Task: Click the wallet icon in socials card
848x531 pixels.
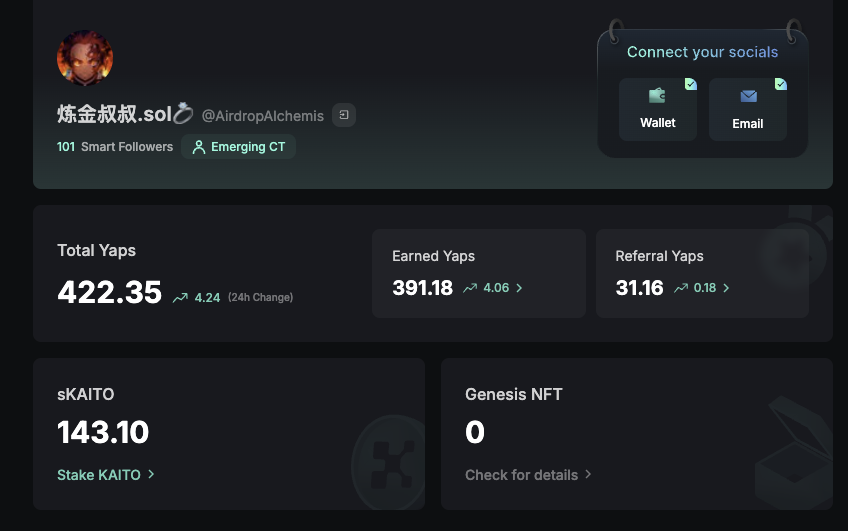Action: pyautogui.click(x=657, y=96)
